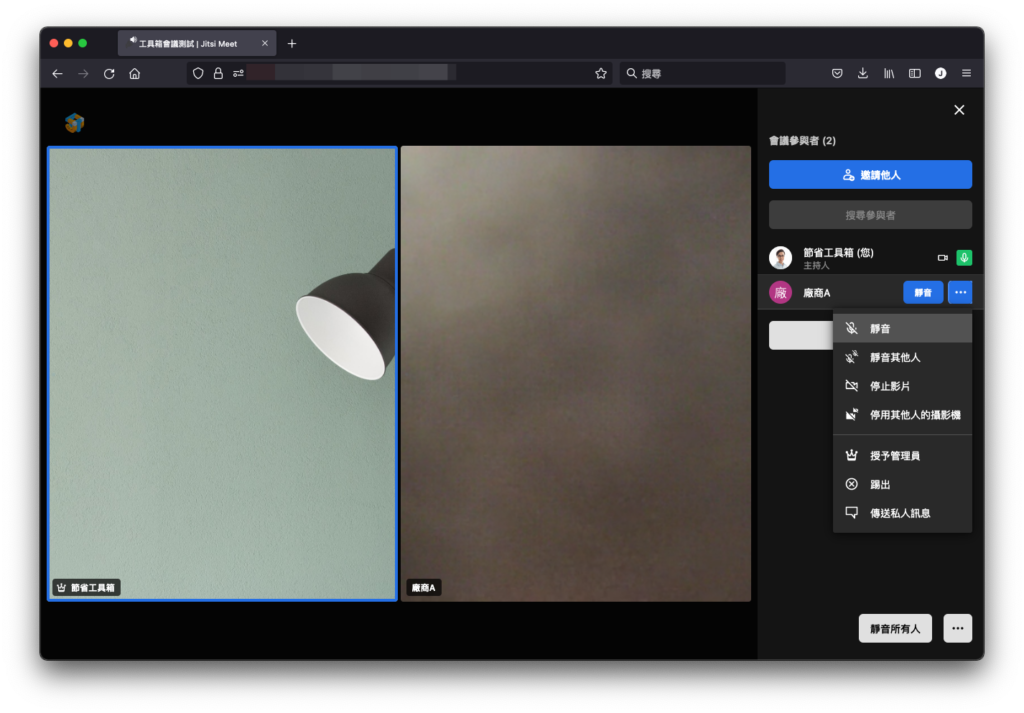
Task: Click the Jitsi logo above the videos
Action: [74, 123]
